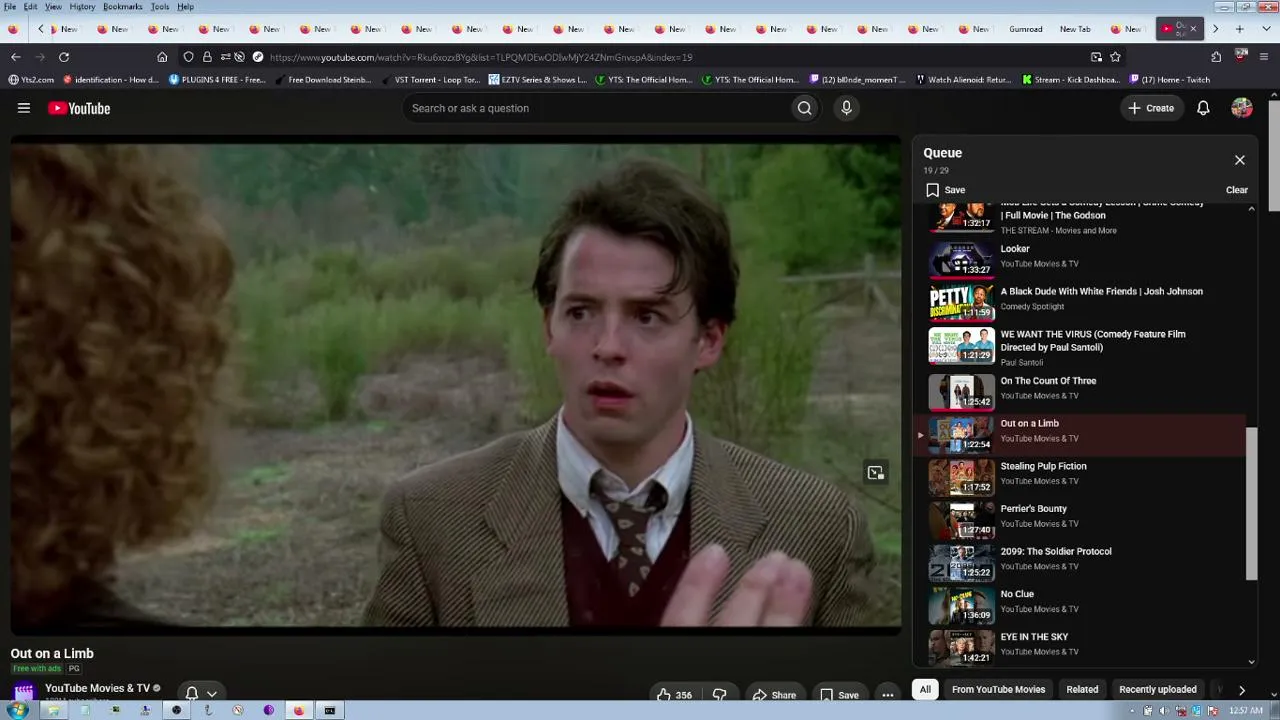Screen dimensions: 1280x720
Task: Open the account avatar menu
Action: click(1242, 108)
